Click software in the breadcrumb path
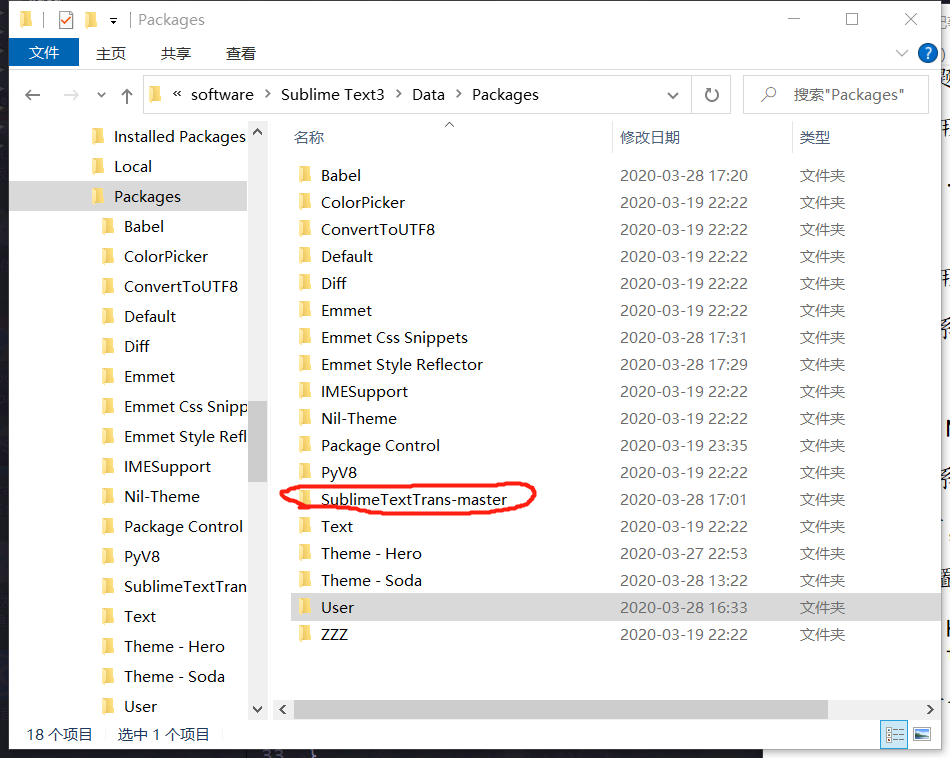950x758 pixels. 222,95
